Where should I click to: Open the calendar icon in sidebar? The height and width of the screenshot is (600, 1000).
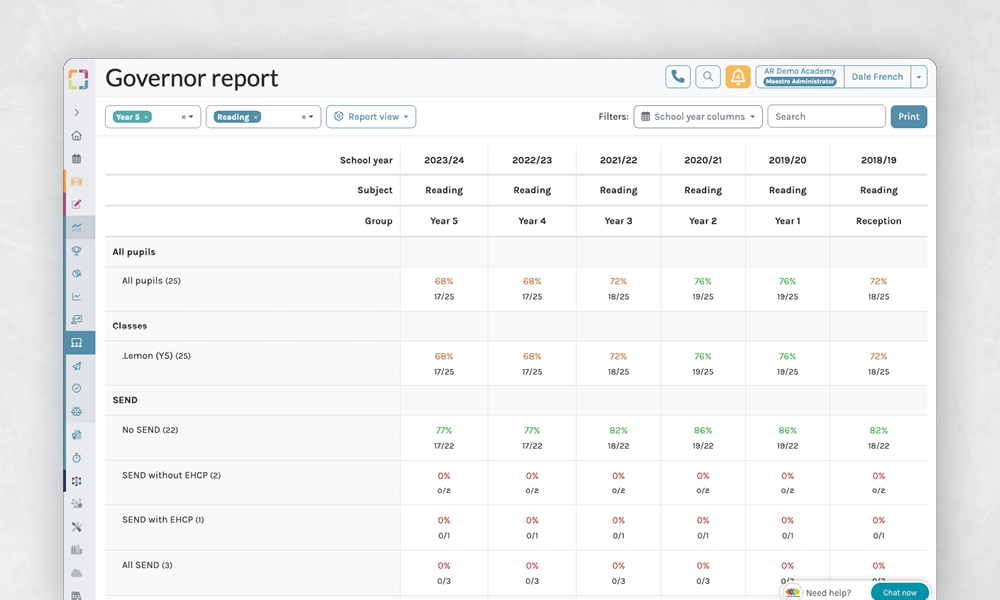coord(77,159)
